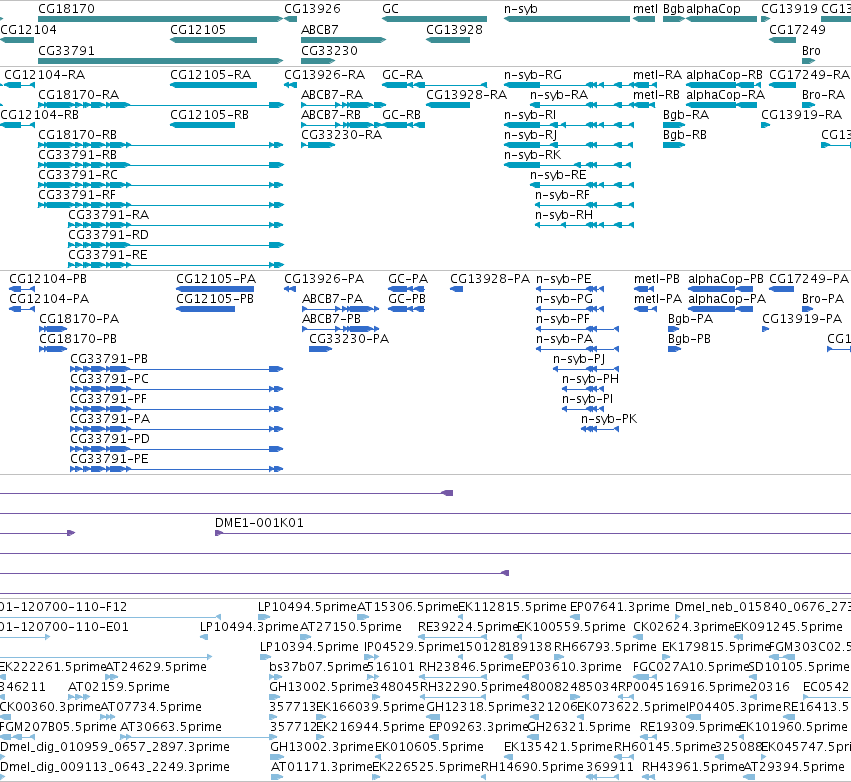Click the n-syb-PK protein label

tap(609, 419)
